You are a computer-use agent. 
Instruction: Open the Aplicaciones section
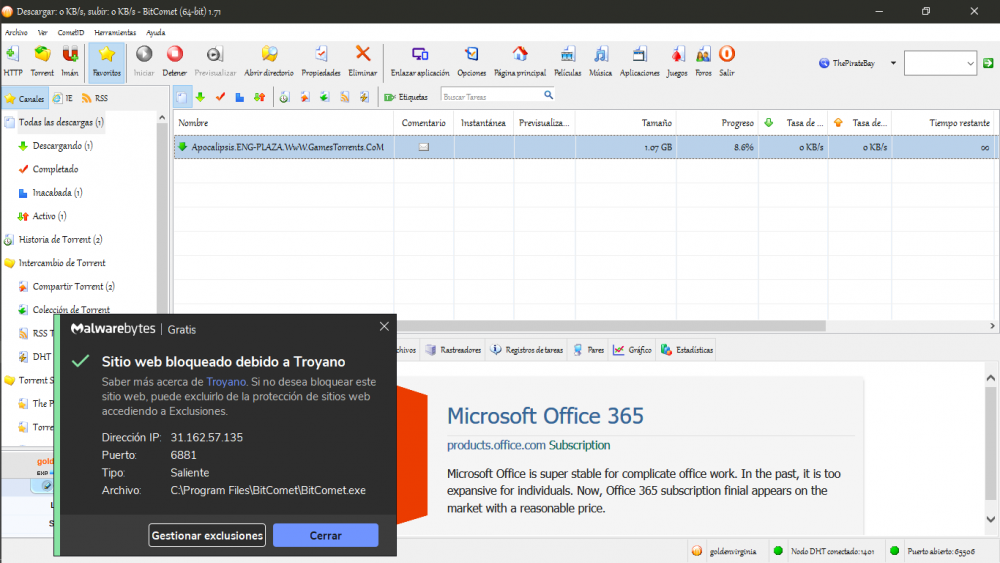(x=640, y=61)
